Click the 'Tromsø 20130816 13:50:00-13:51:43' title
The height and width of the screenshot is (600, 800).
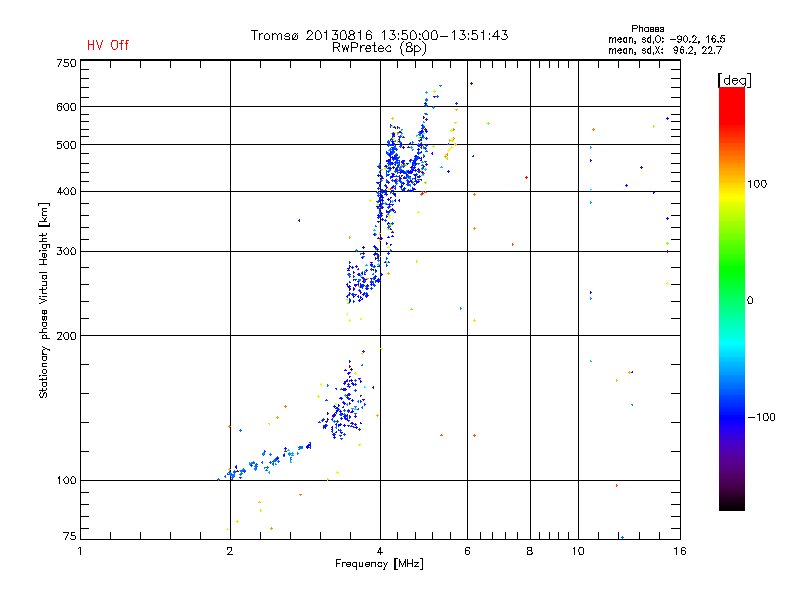[x=379, y=35]
